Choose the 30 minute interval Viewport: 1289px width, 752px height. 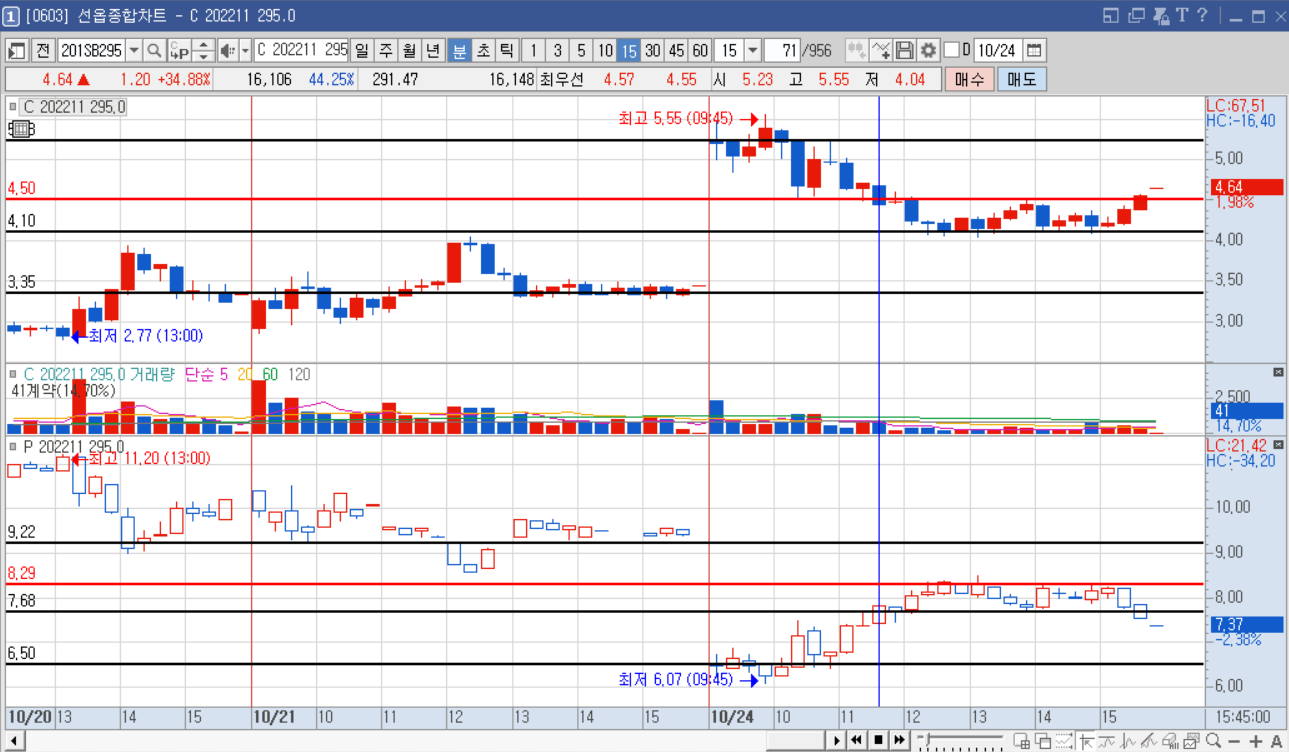click(x=652, y=50)
